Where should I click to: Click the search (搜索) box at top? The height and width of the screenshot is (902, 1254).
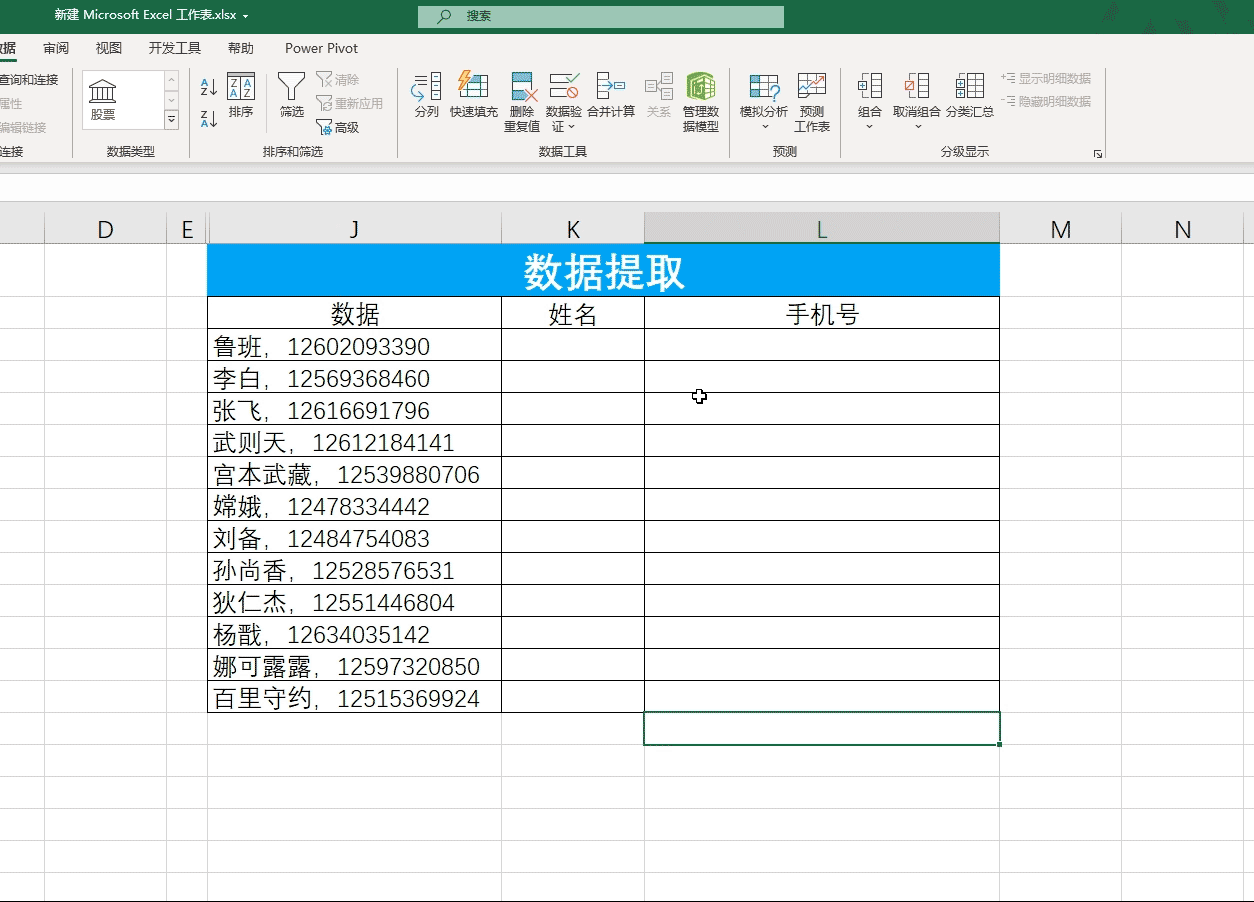point(600,16)
